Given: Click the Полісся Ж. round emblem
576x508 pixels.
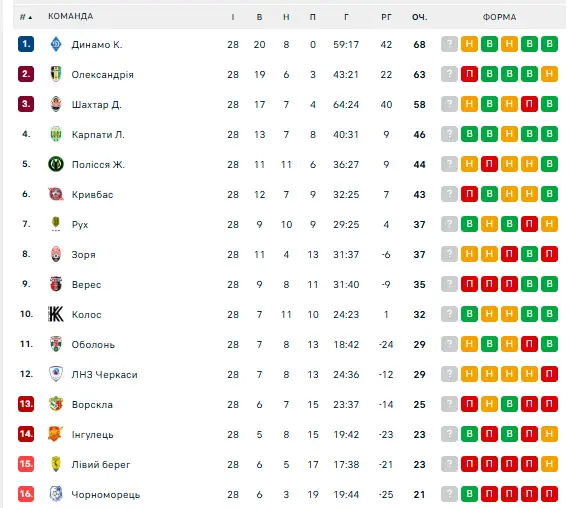Looking at the screenshot, I should (56, 164).
